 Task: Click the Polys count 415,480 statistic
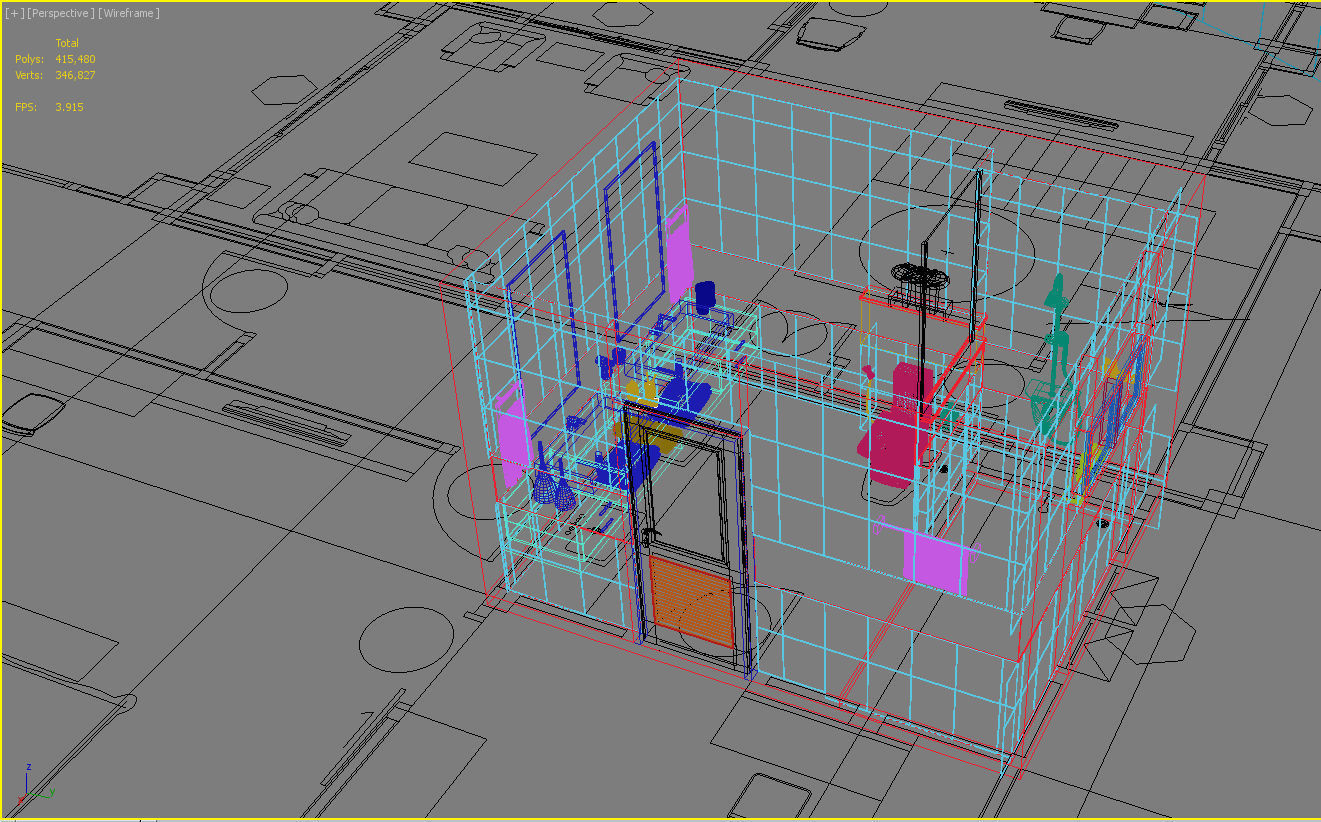pos(75,59)
